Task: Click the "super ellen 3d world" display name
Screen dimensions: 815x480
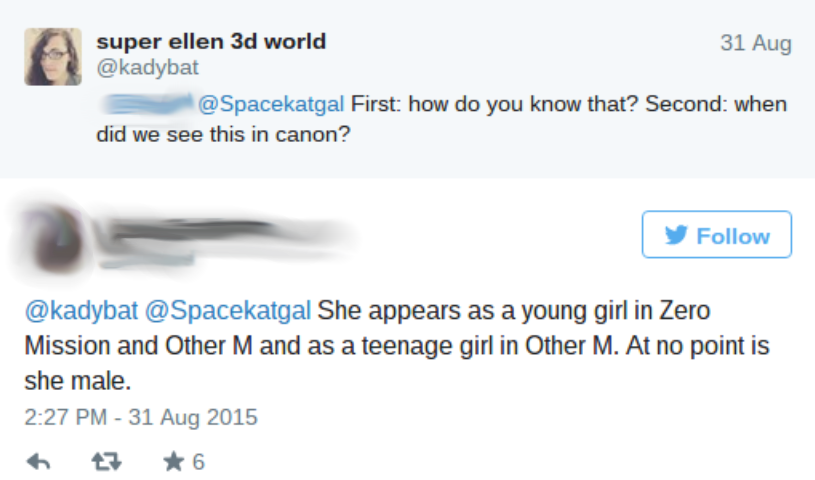Action: click(211, 42)
